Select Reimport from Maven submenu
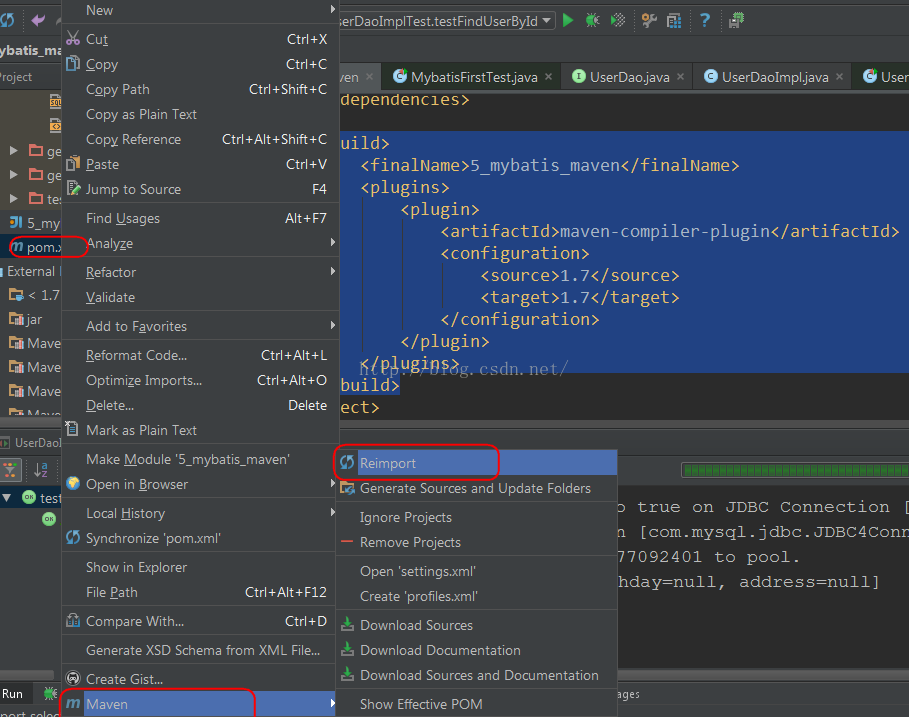 pos(388,463)
